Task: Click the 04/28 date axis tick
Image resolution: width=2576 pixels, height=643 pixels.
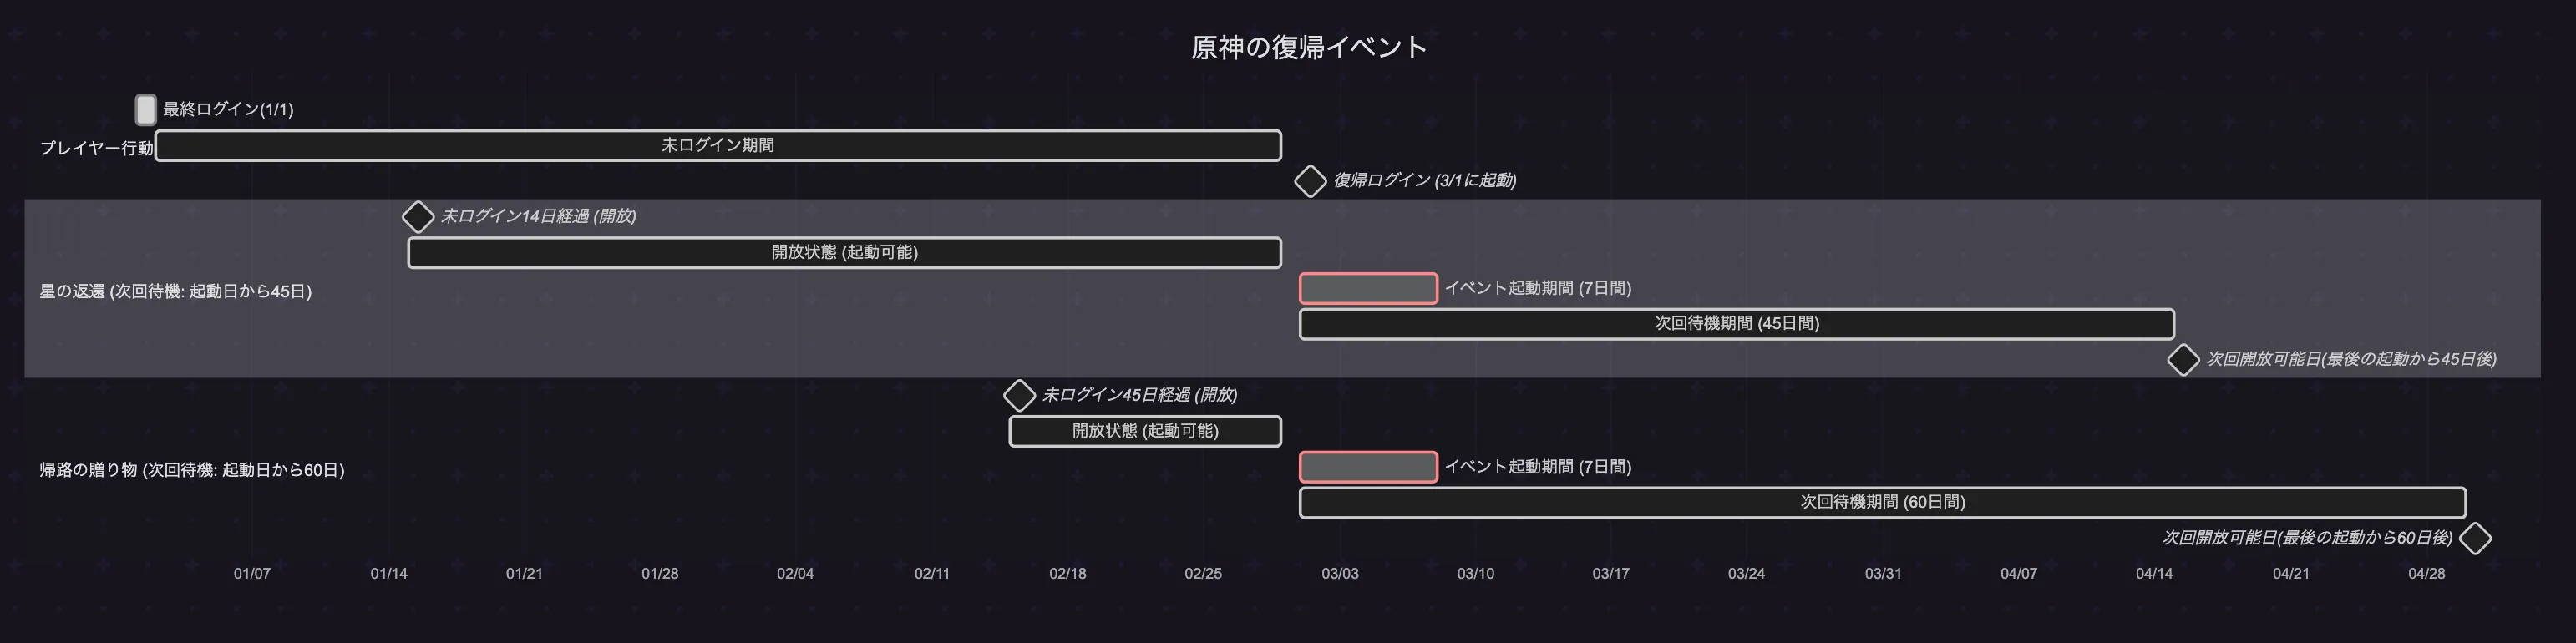Action: coord(2426,573)
